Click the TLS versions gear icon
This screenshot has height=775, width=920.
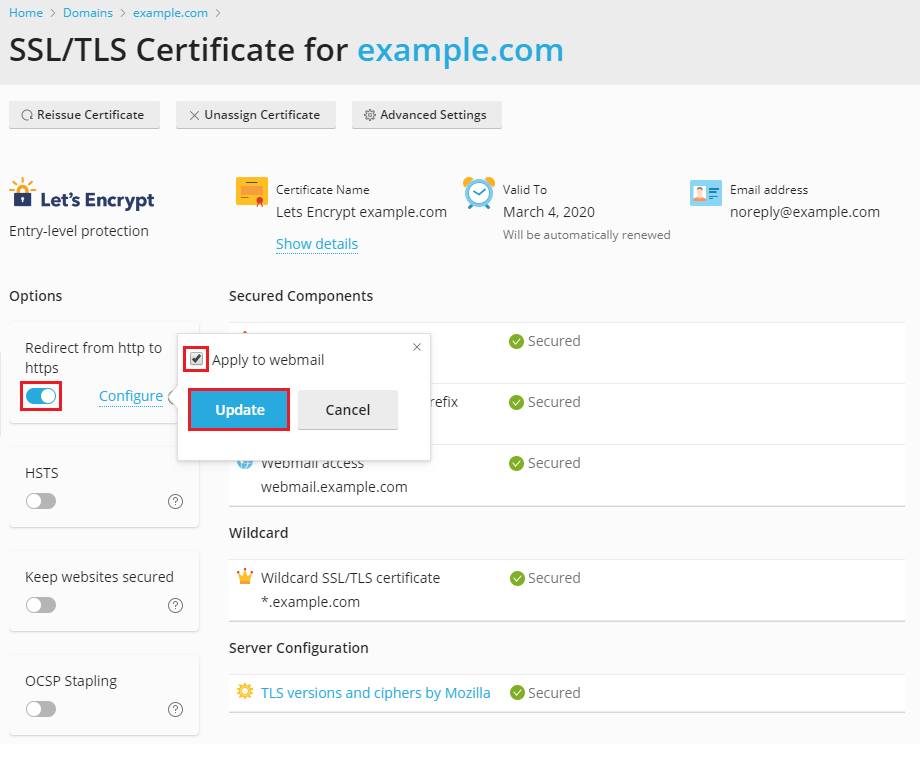click(x=245, y=692)
